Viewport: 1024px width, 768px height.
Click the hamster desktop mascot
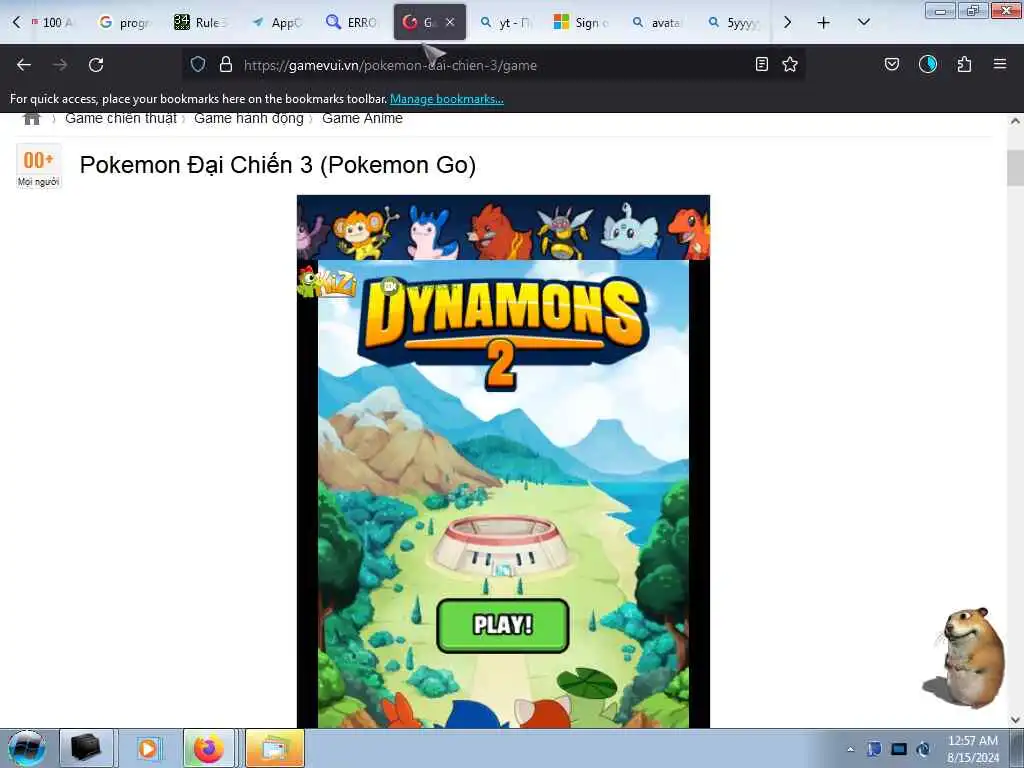(967, 658)
